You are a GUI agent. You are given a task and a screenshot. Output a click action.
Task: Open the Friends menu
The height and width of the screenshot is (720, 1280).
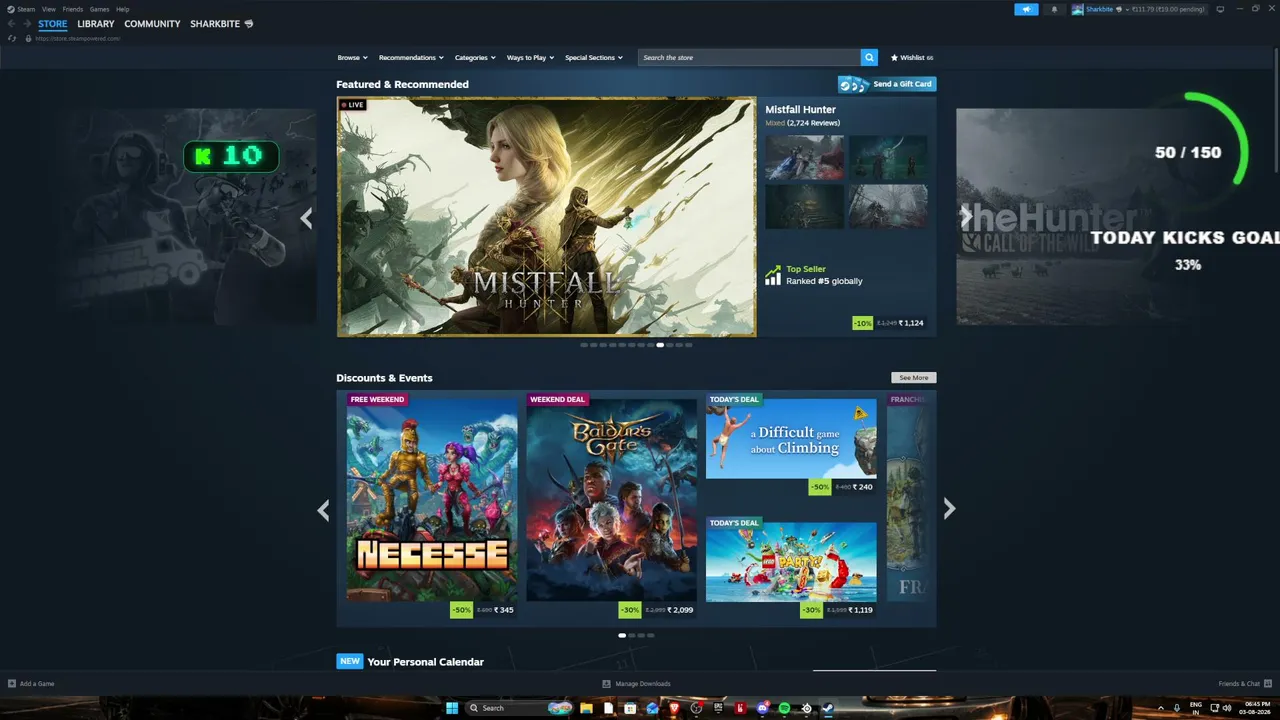point(73,9)
